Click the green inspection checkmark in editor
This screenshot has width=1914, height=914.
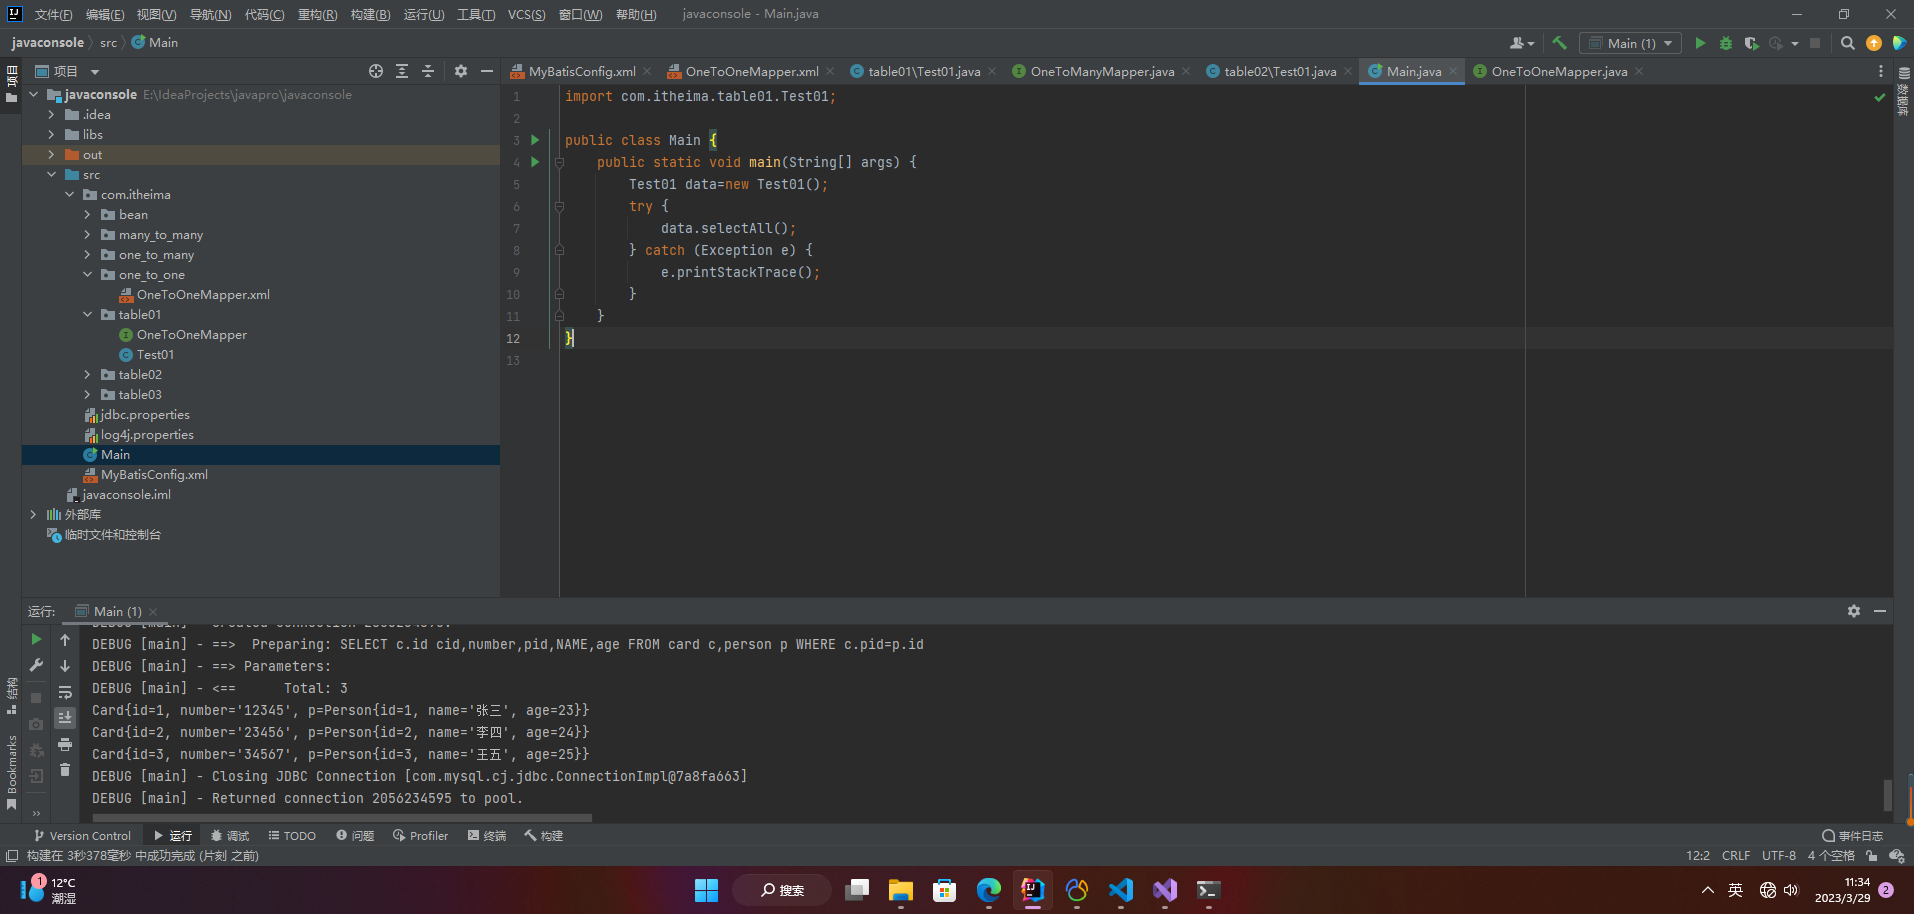pos(1880,97)
